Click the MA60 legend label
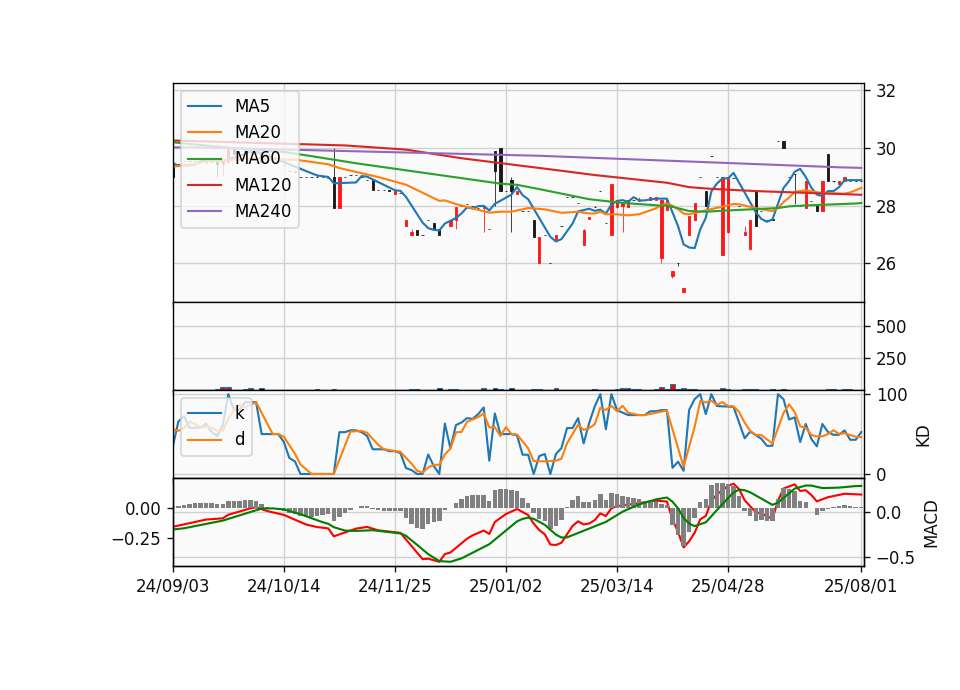This screenshot has height=690, width=960. [257, 158]
